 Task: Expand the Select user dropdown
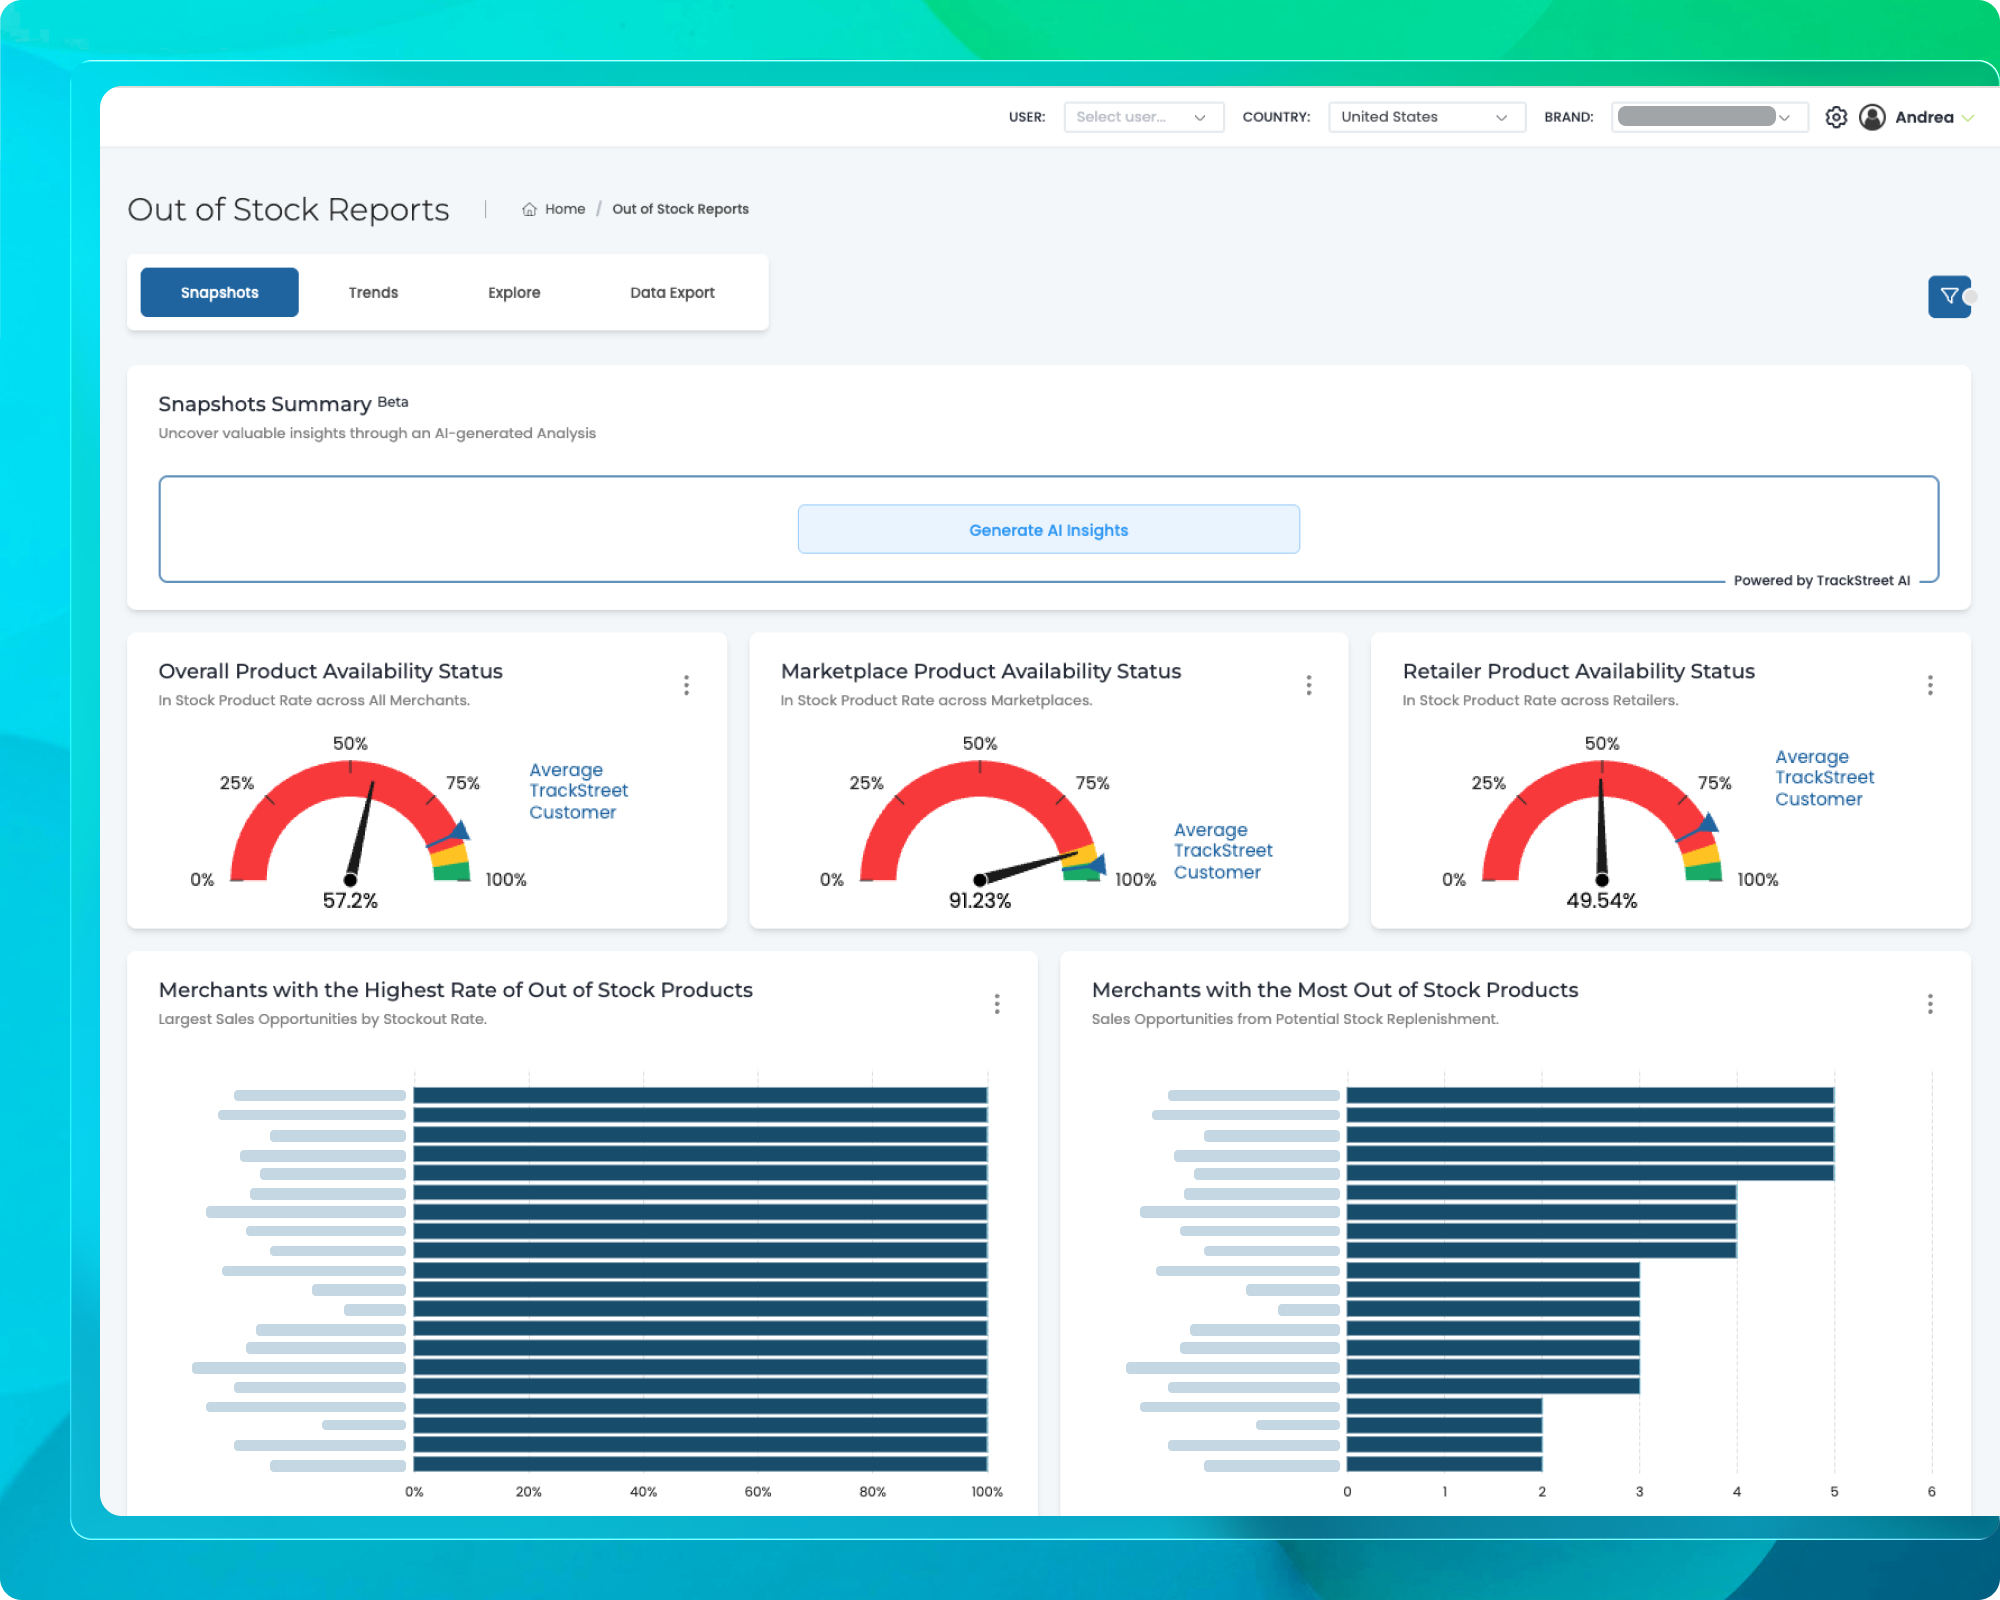pyautogui.click(x=1143, y=117)
